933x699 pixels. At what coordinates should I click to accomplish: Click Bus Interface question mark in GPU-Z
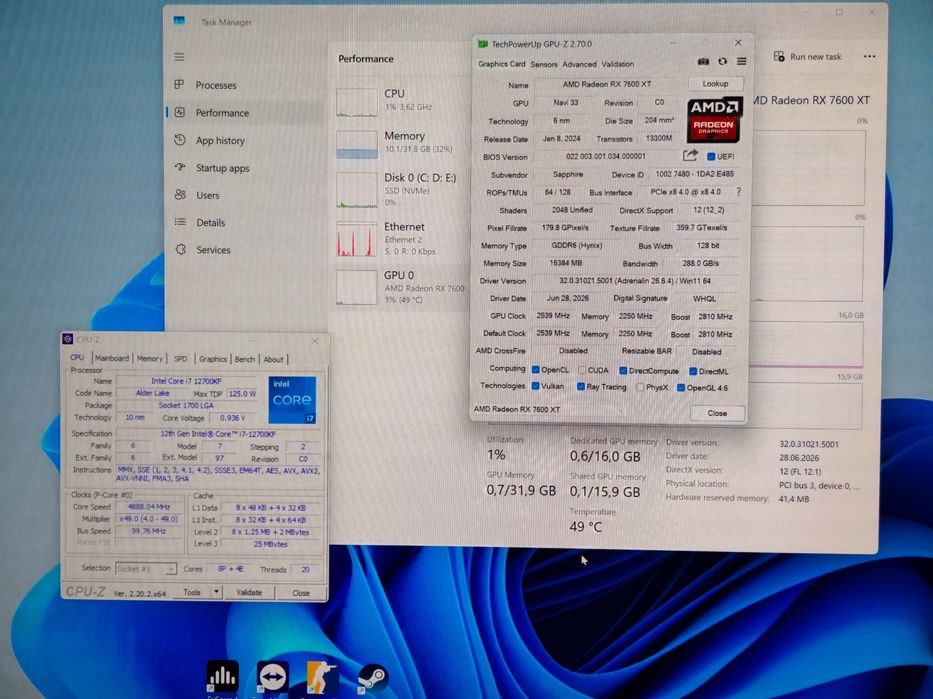[738, 192]
